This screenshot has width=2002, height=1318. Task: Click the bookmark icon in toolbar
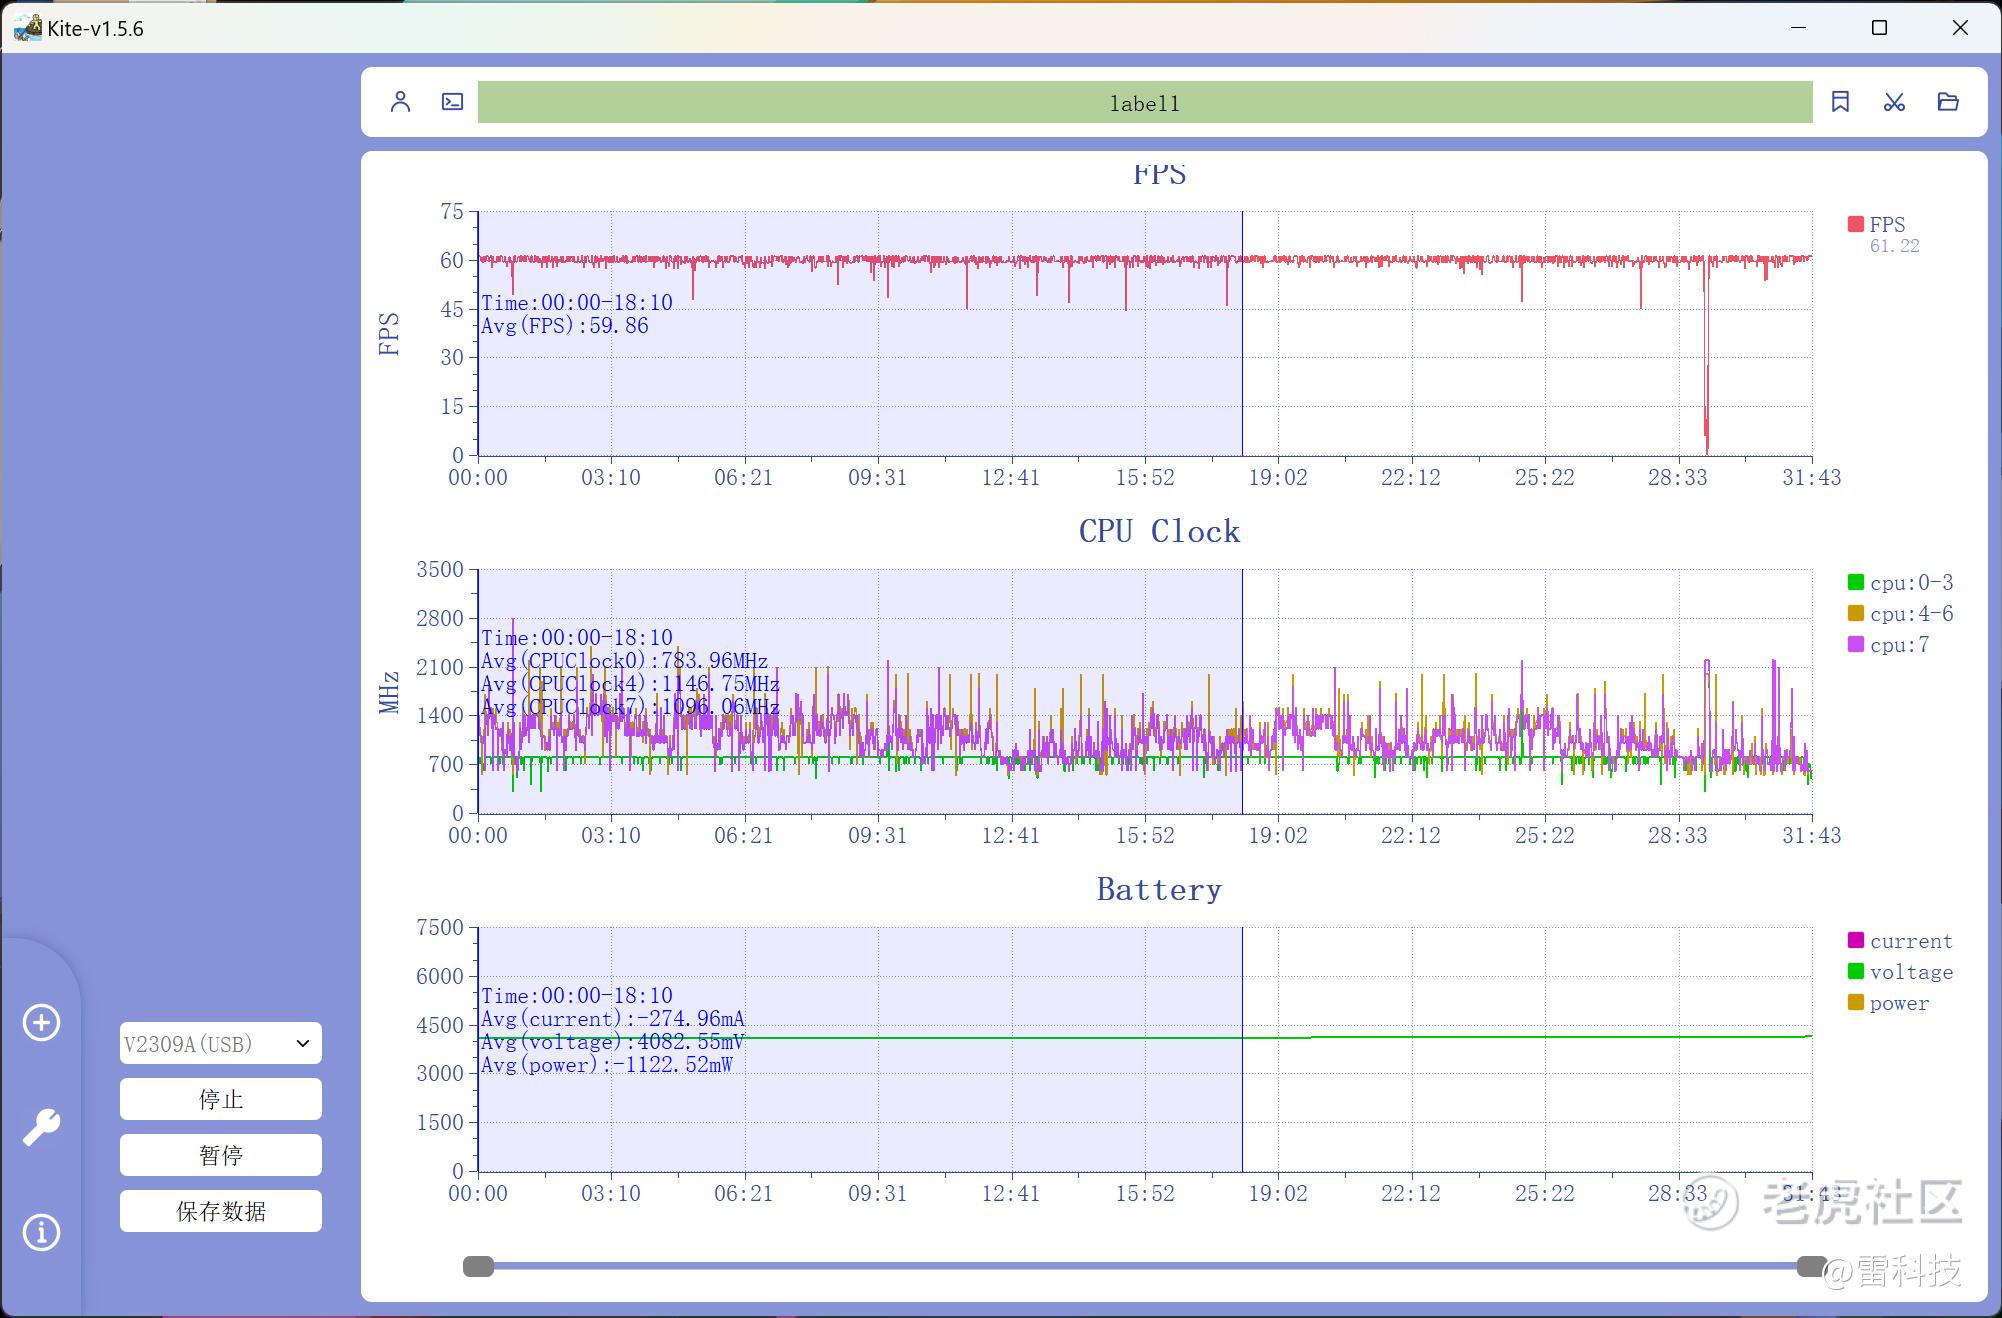point(1840,102)
